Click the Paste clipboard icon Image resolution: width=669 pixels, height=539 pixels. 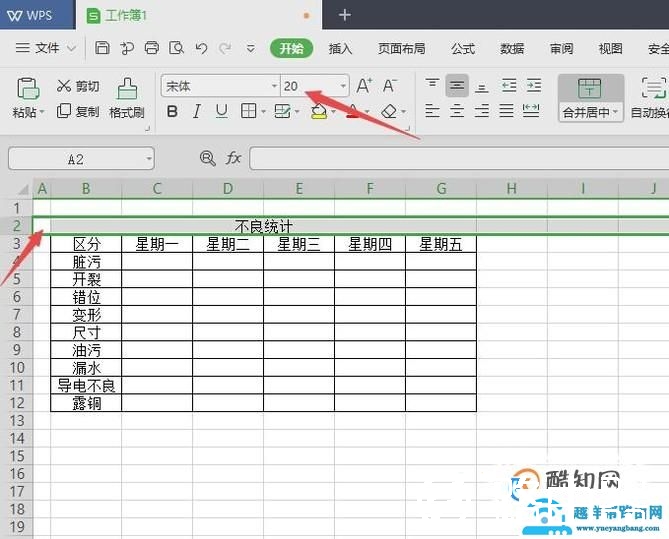[28, 89]
